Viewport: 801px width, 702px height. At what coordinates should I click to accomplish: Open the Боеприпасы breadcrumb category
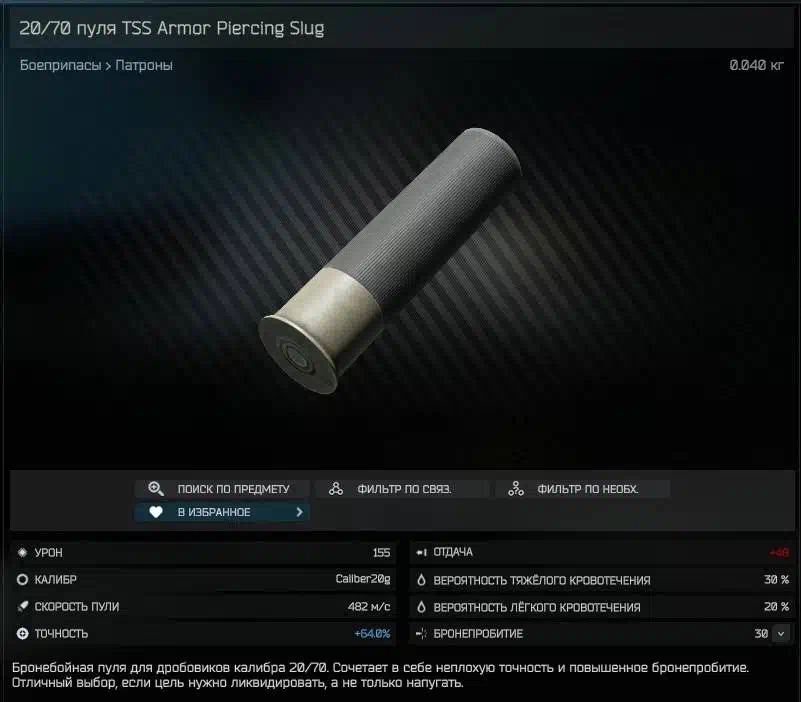[x=60, y=65]
